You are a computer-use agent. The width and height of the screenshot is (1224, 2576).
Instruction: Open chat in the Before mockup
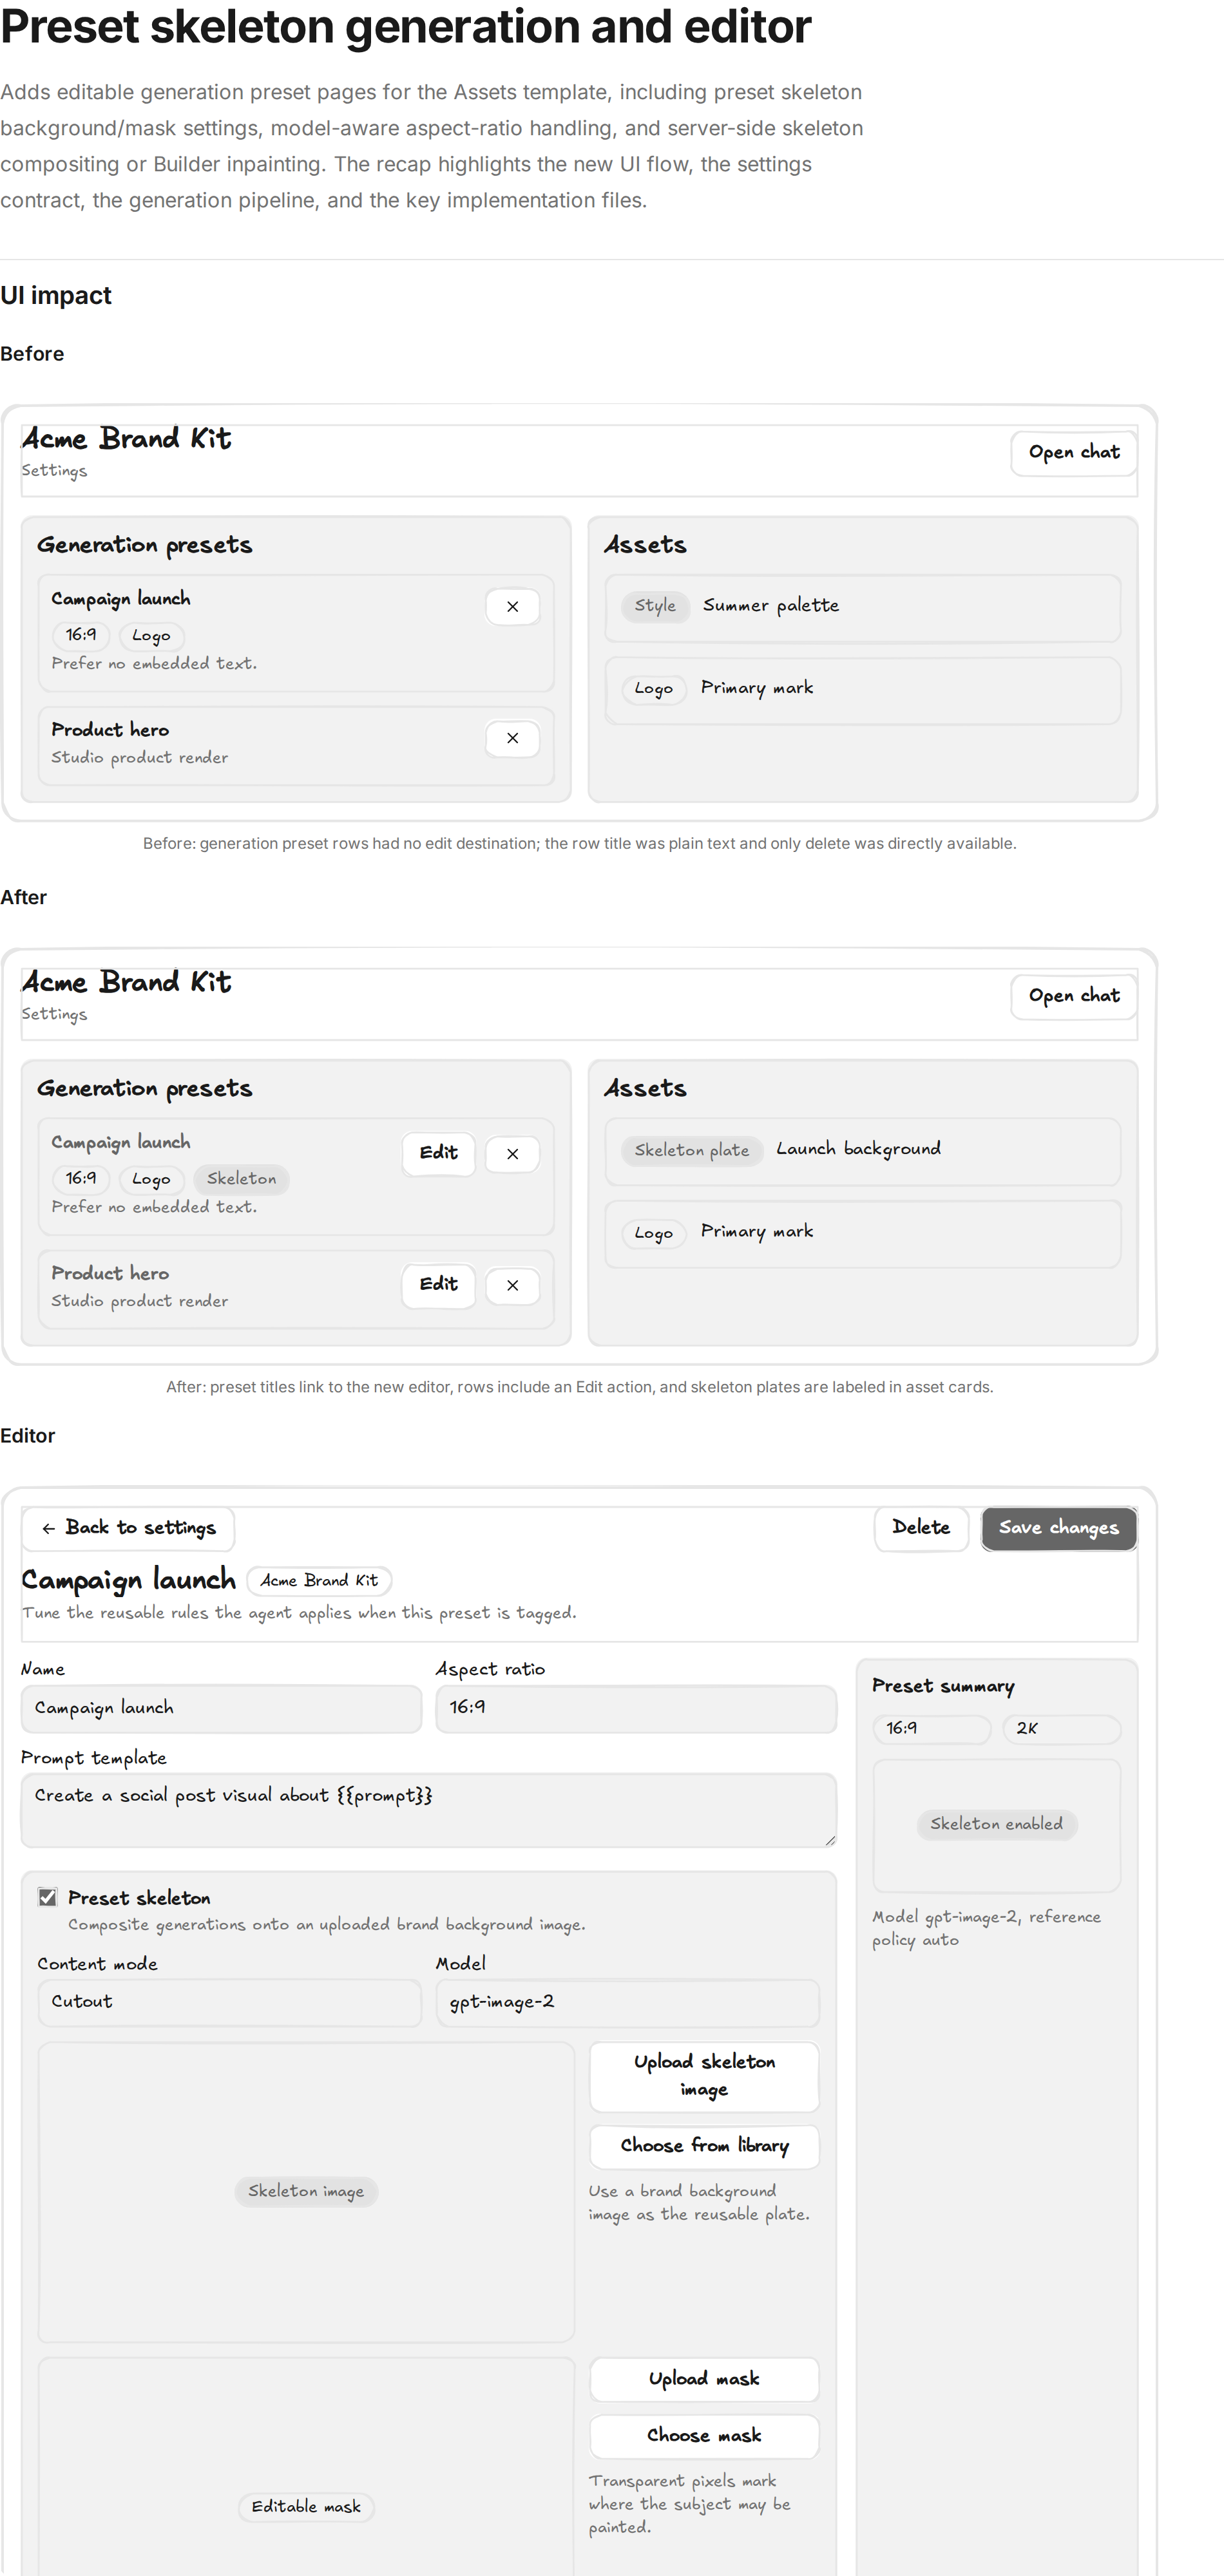1073,453
